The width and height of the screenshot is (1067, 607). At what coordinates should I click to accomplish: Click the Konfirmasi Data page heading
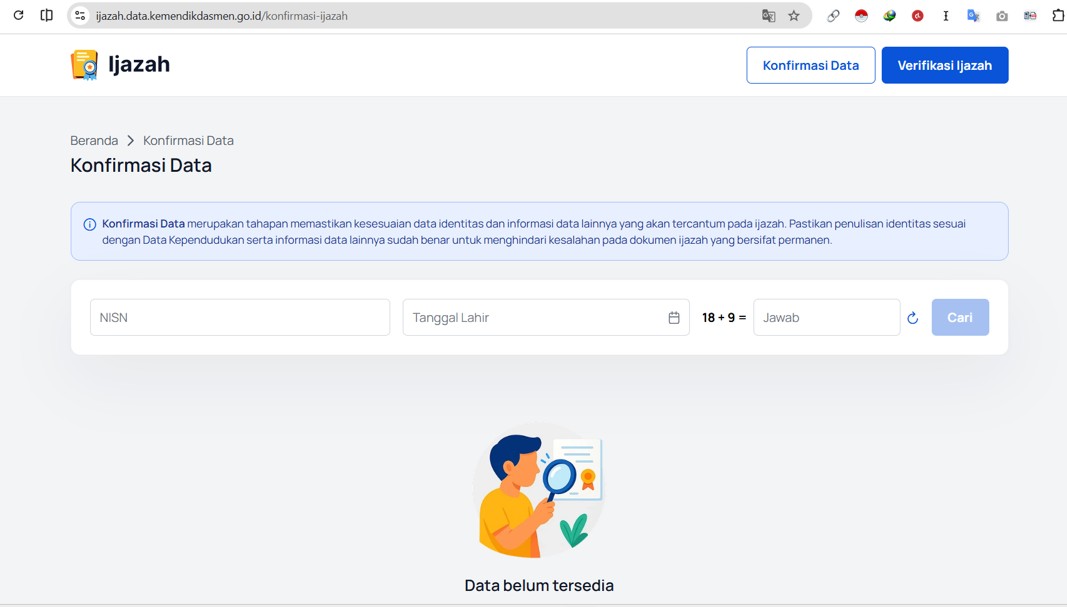point(141,165)
